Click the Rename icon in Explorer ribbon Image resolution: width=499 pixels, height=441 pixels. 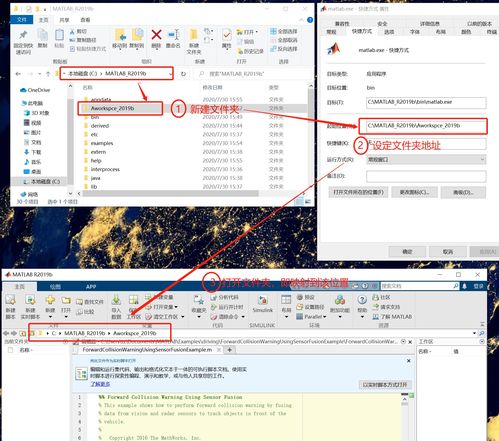(174, 34)
